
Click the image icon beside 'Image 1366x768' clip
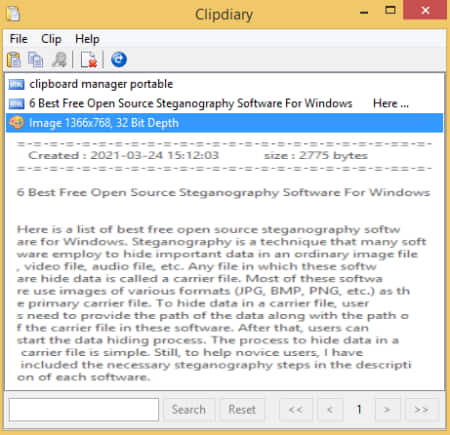(17, 123)
